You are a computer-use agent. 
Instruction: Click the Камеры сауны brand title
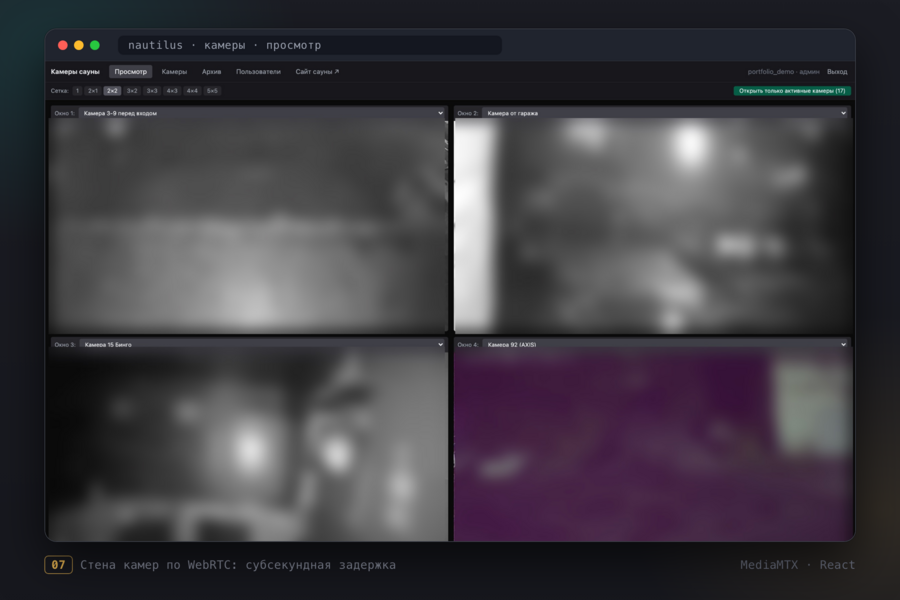(75, 72)
